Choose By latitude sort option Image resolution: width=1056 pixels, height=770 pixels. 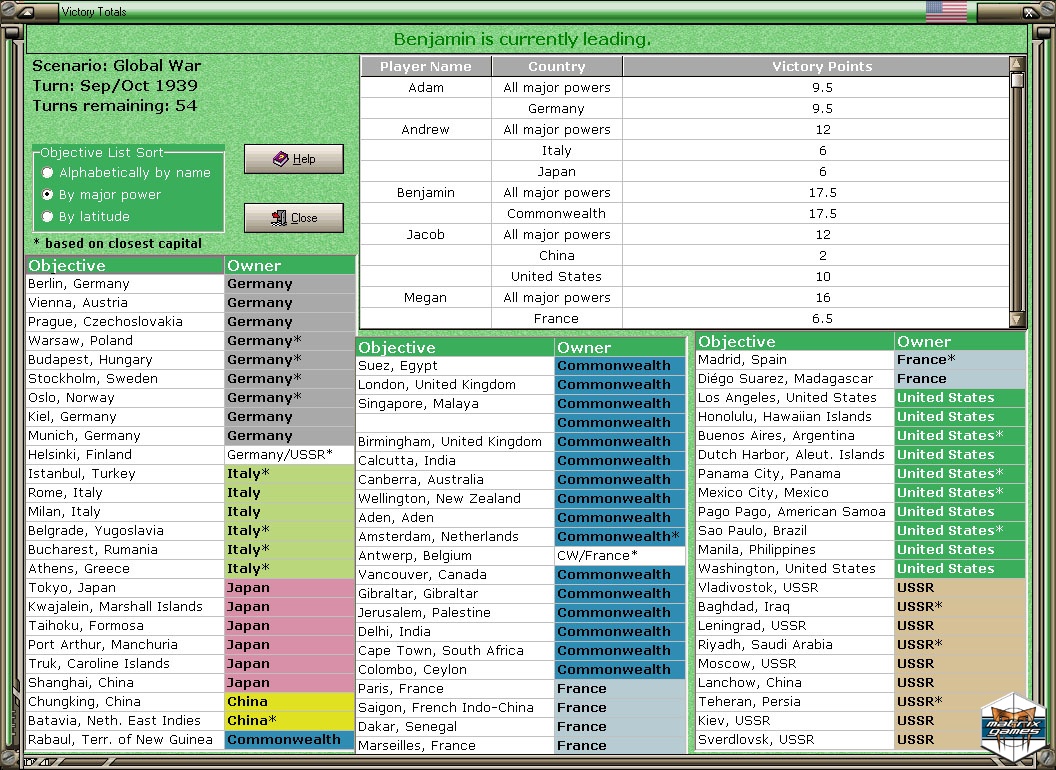[48, 217]
